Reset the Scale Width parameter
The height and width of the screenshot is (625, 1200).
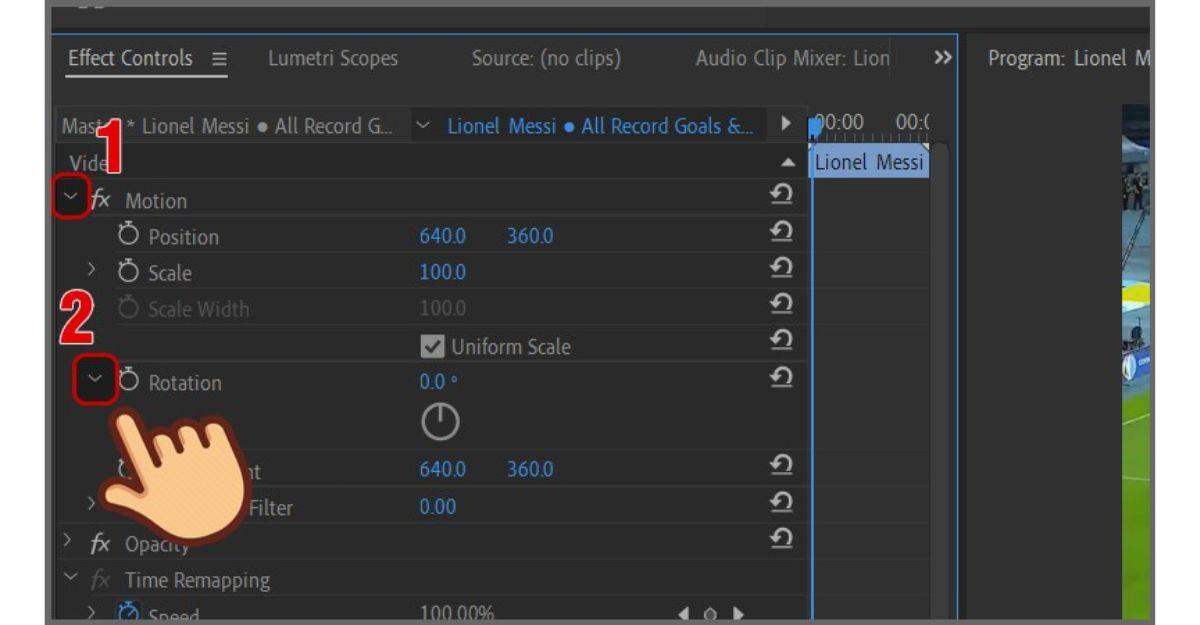tap(782, 304)
